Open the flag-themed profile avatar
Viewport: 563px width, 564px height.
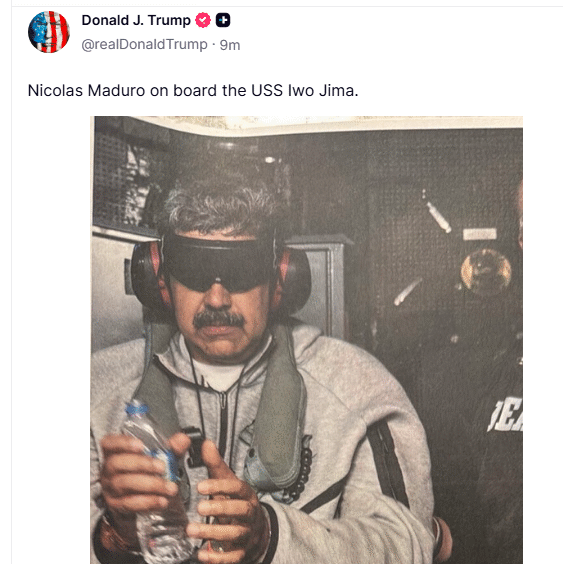coord(49,32)
